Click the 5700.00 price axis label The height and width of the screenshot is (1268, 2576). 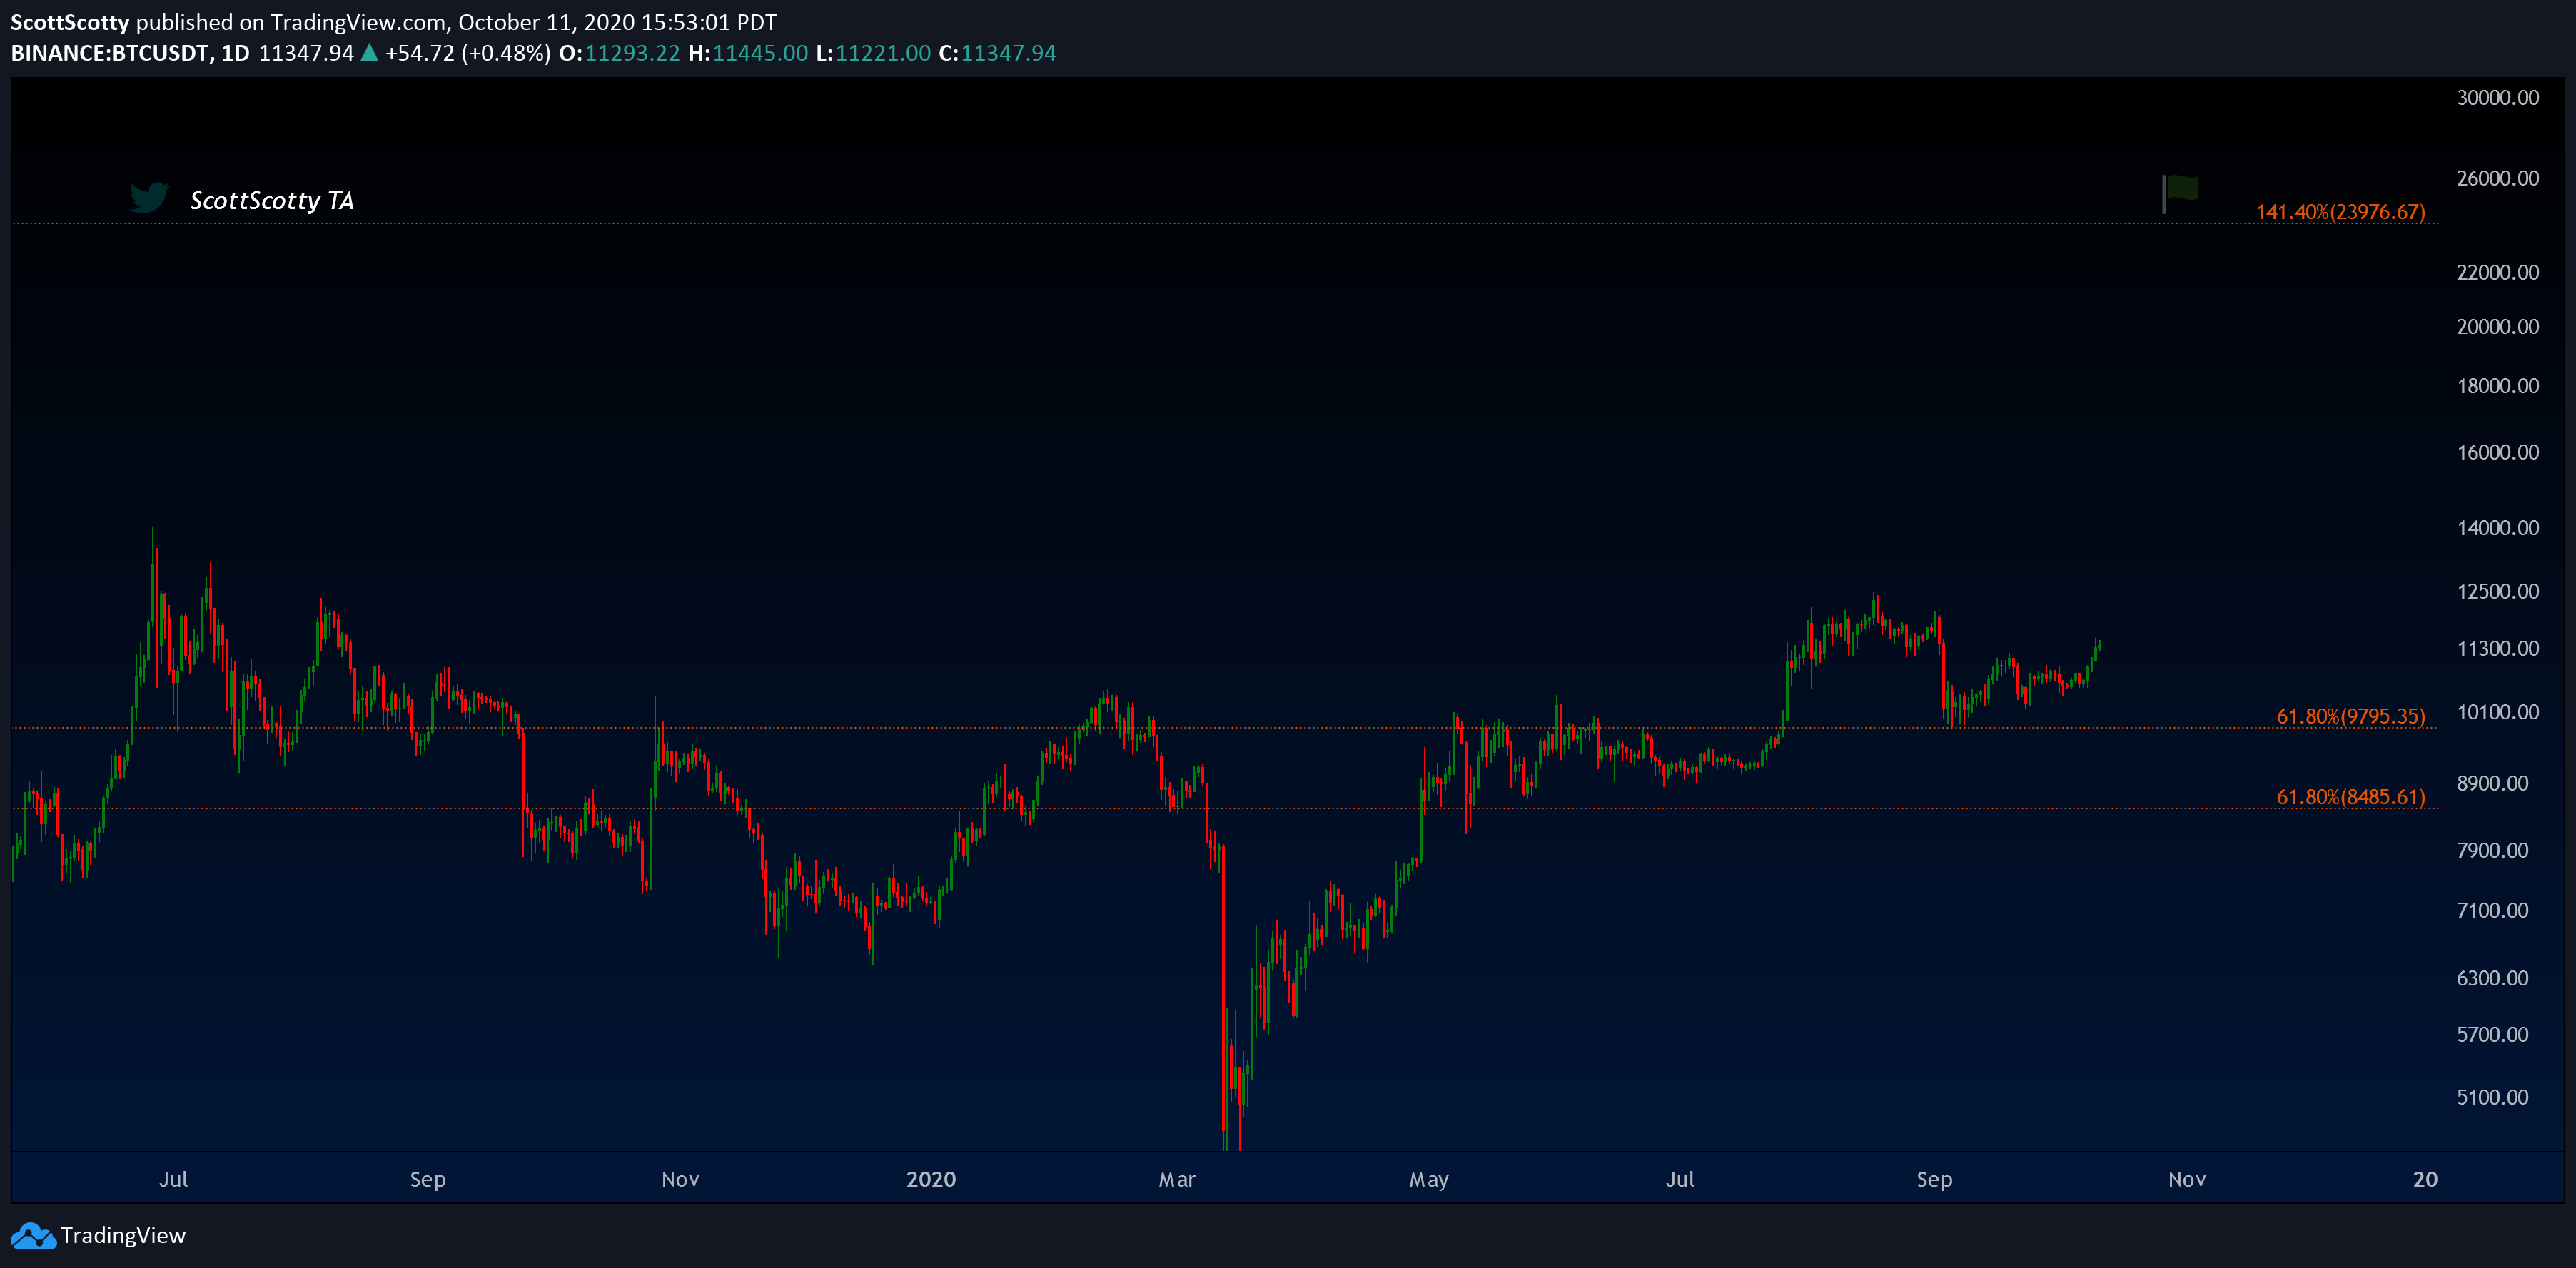(x=2492, y=1034)
